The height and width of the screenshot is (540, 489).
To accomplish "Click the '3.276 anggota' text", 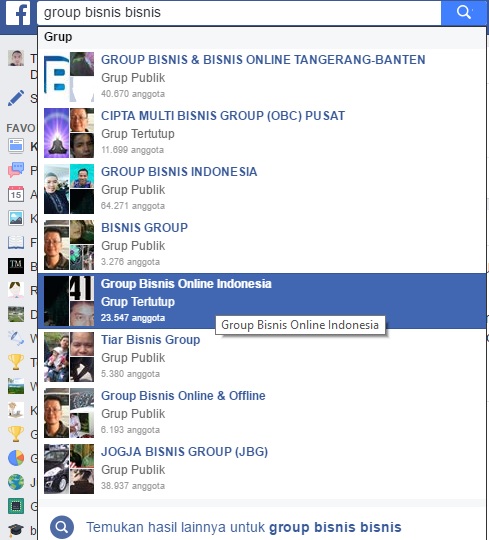I will 131,262.
